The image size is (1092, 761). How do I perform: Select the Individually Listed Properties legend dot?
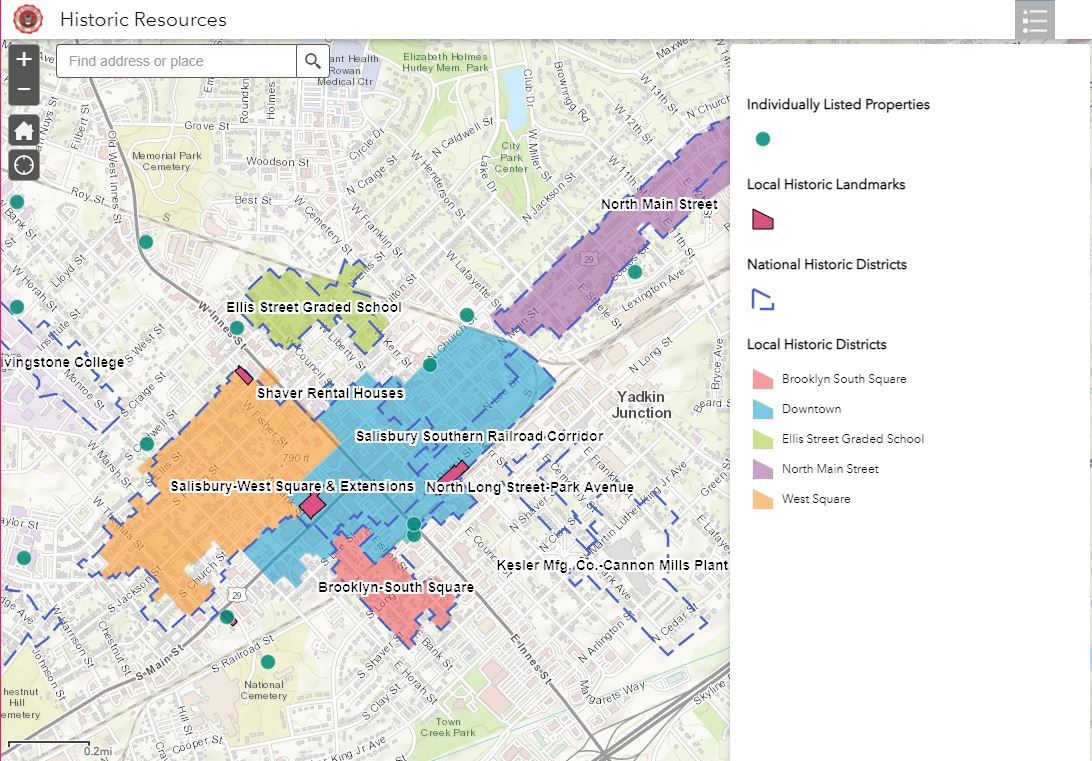pos(763,139)
